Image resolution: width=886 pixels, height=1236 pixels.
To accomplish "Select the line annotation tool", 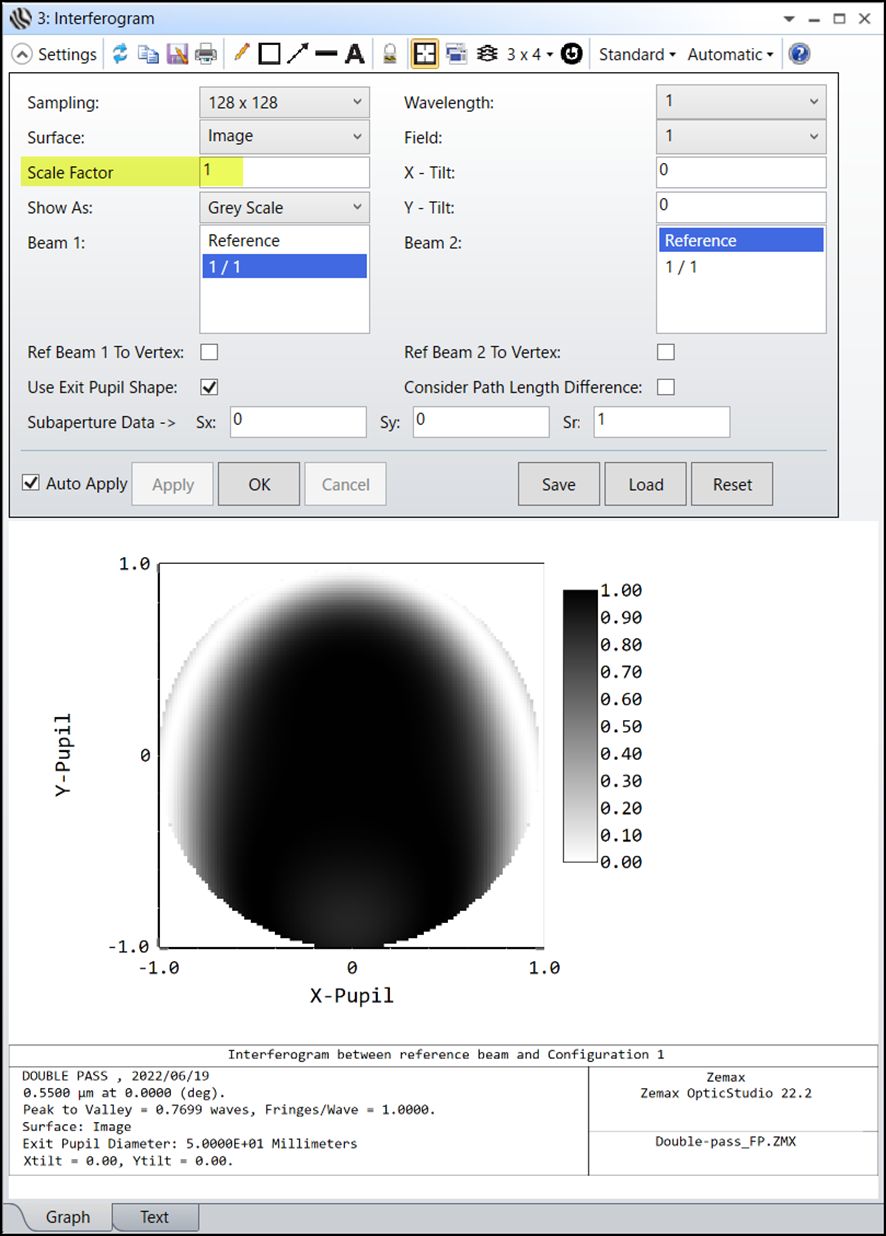I will point(326,54).
